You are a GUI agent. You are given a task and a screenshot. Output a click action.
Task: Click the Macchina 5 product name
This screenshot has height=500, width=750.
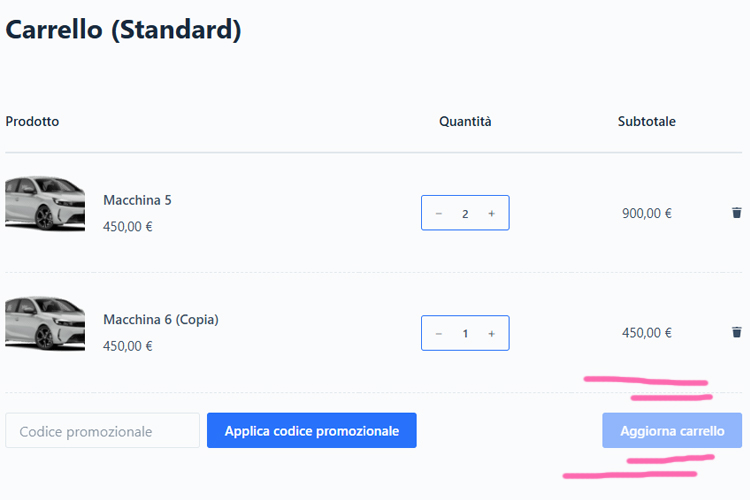pos(137,200)
